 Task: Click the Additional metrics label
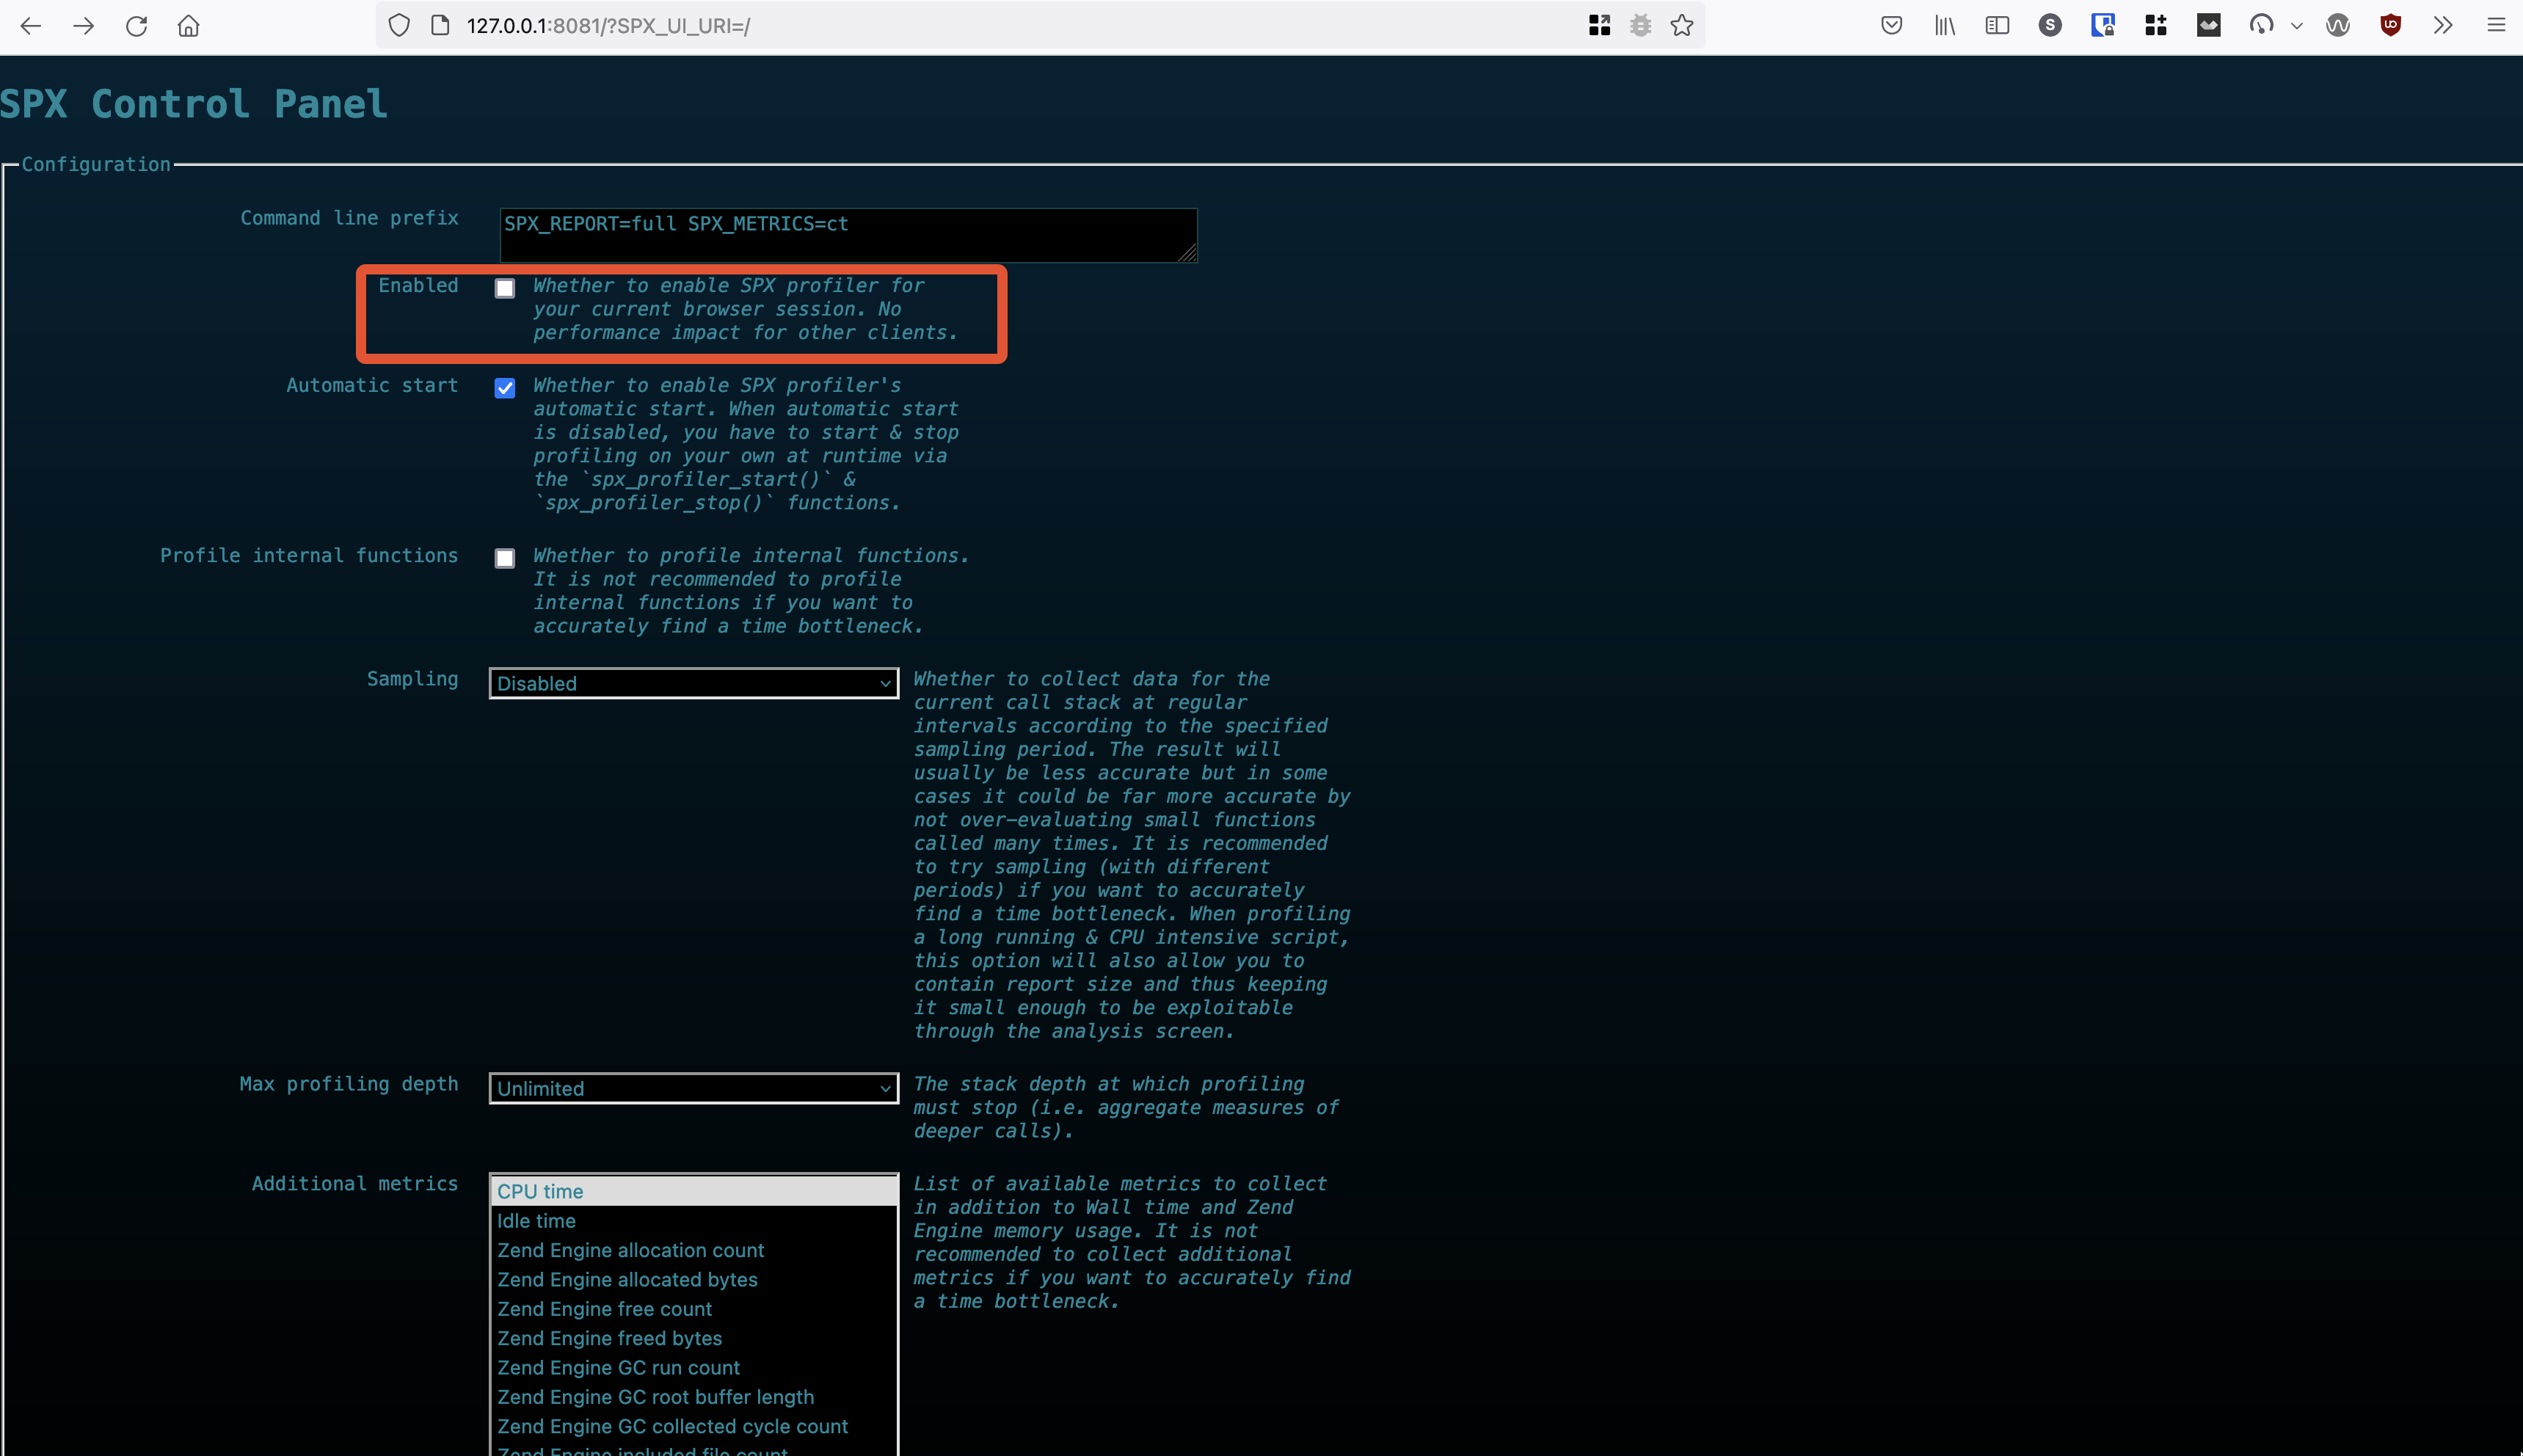[355, 1184]
